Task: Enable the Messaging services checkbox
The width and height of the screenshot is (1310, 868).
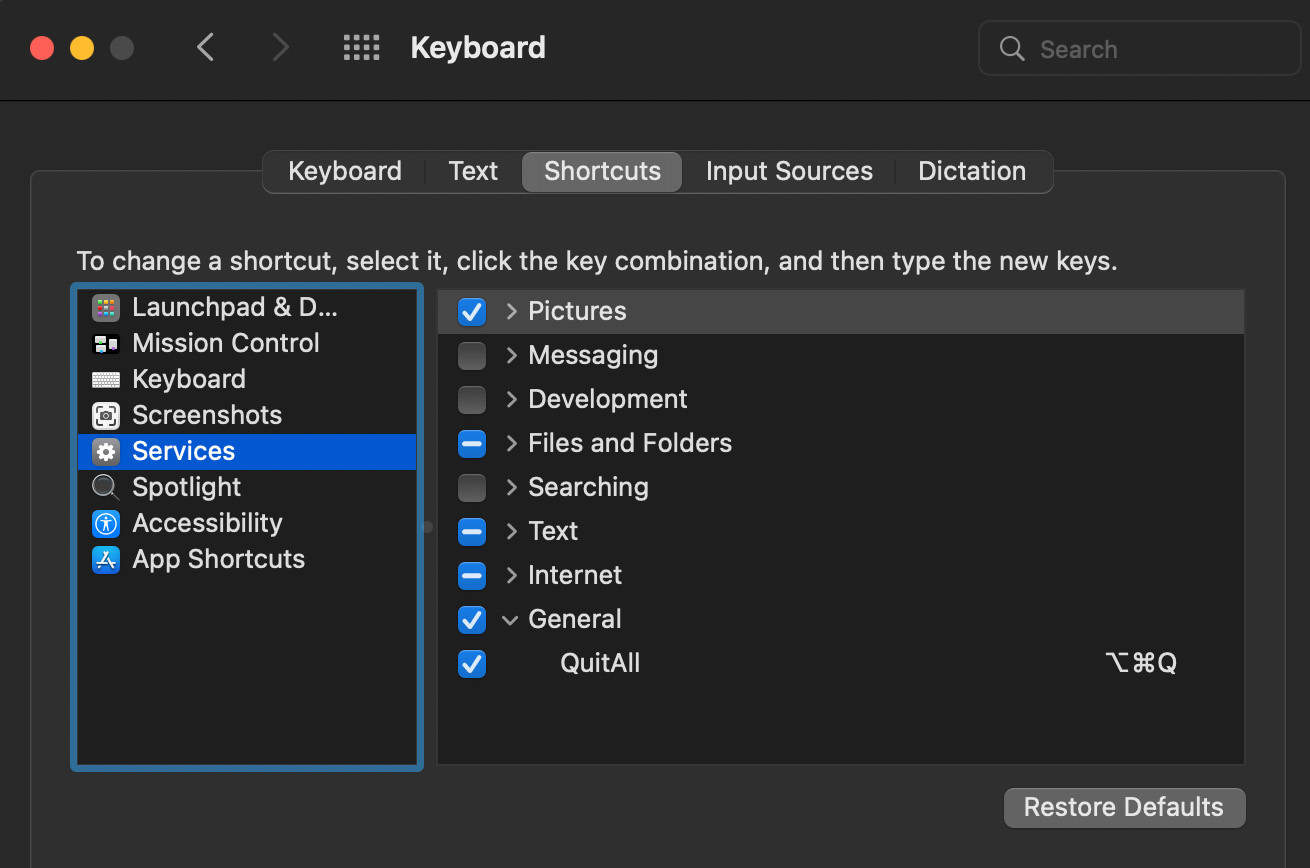Action: coord(472,355)
